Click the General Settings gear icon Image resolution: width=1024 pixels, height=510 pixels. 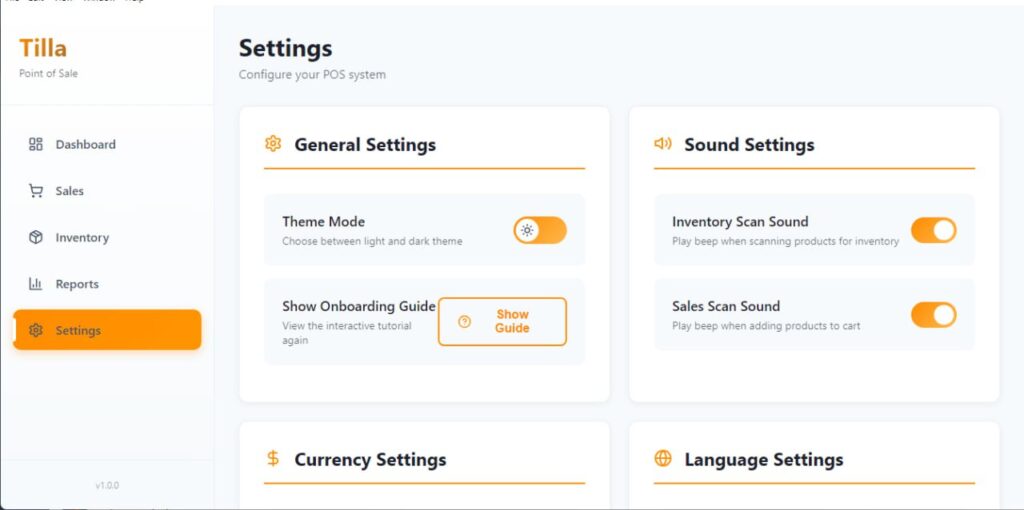pyautogui.click(x=273, y=144)
